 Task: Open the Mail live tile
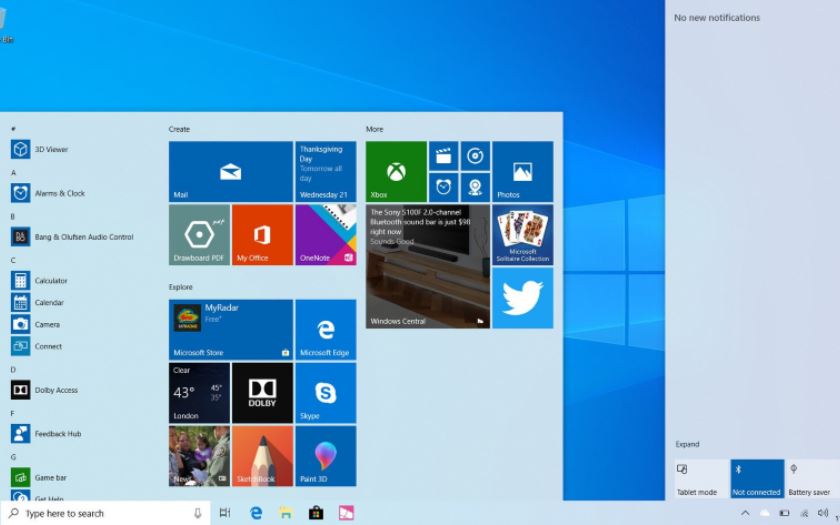tap(231, 171)
